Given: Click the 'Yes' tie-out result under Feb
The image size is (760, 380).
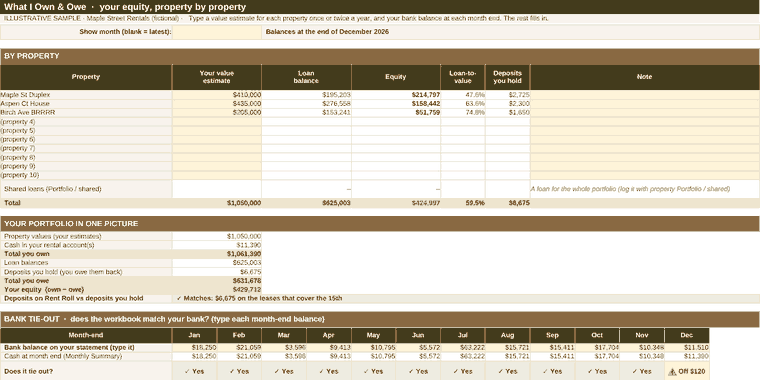Looking at the screenshot, I should click(239, 371).
